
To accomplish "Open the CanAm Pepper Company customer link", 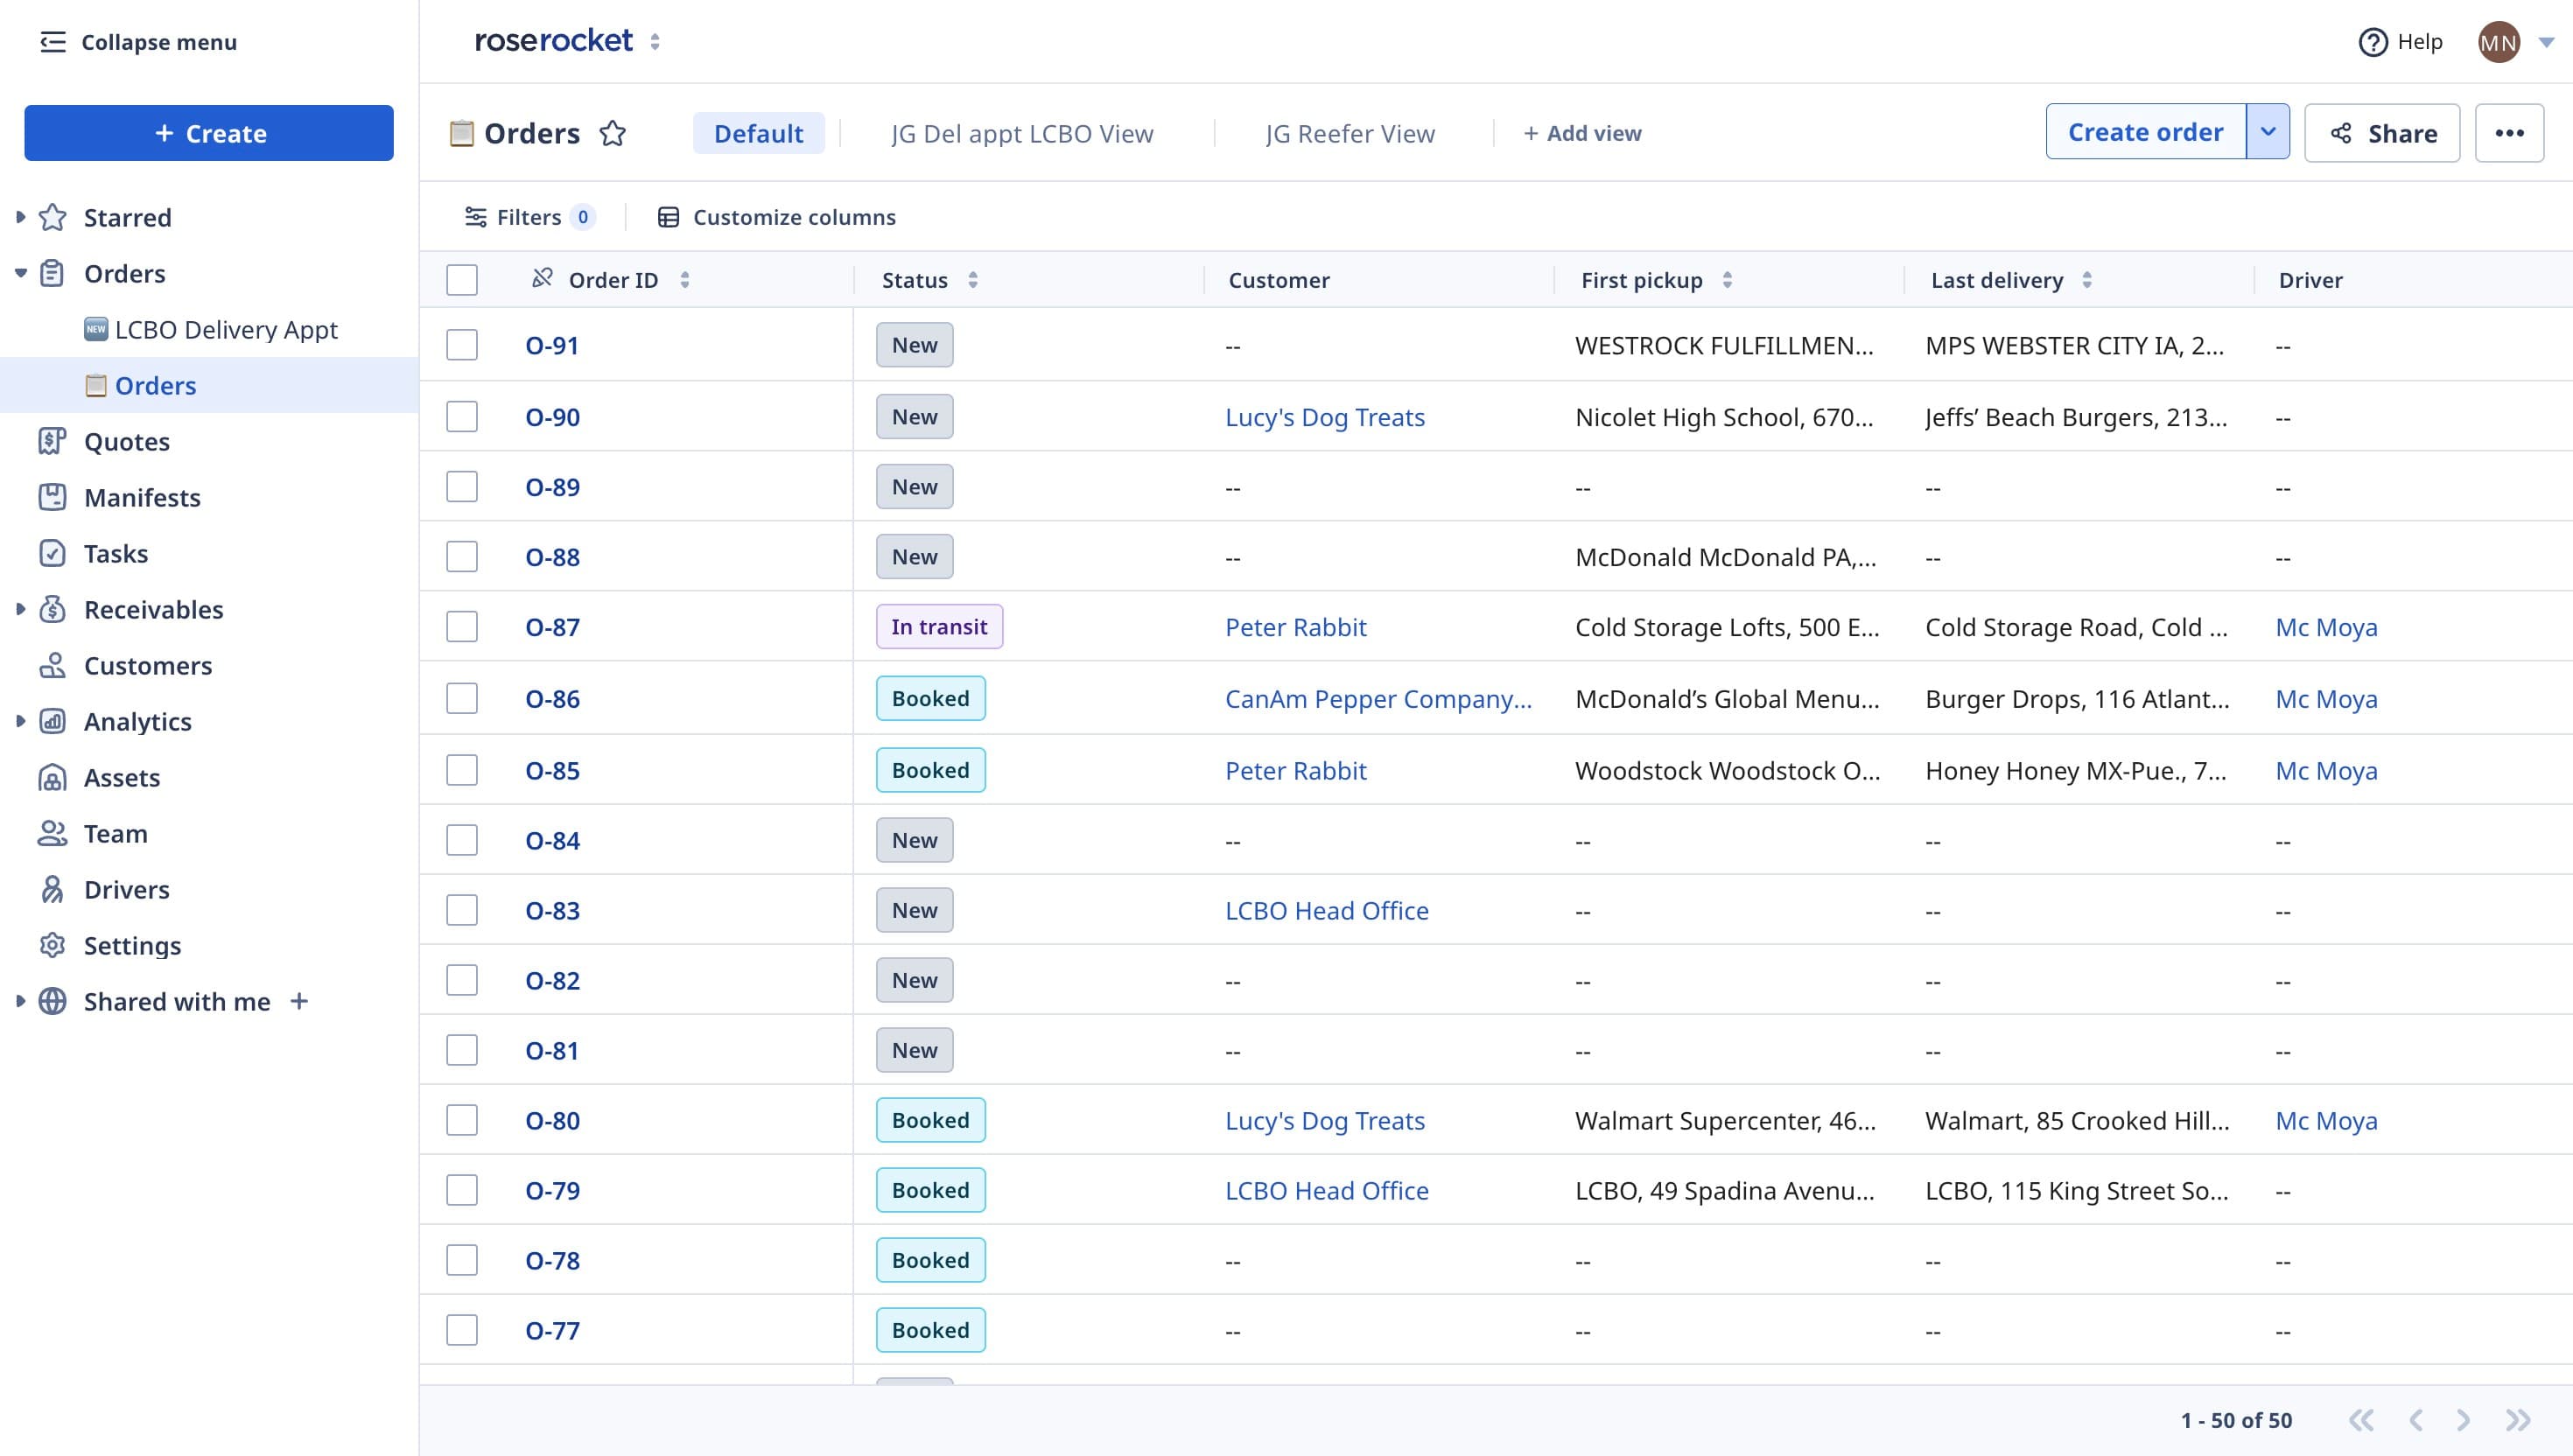I will tap(1378, 698).
